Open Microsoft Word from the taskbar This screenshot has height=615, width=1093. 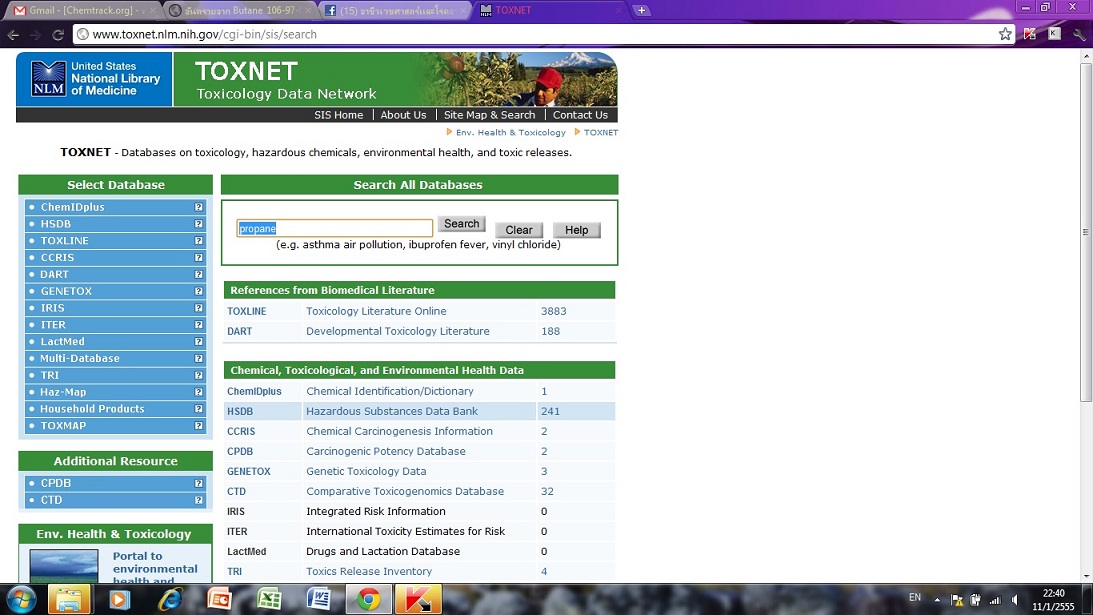[319, 599]
